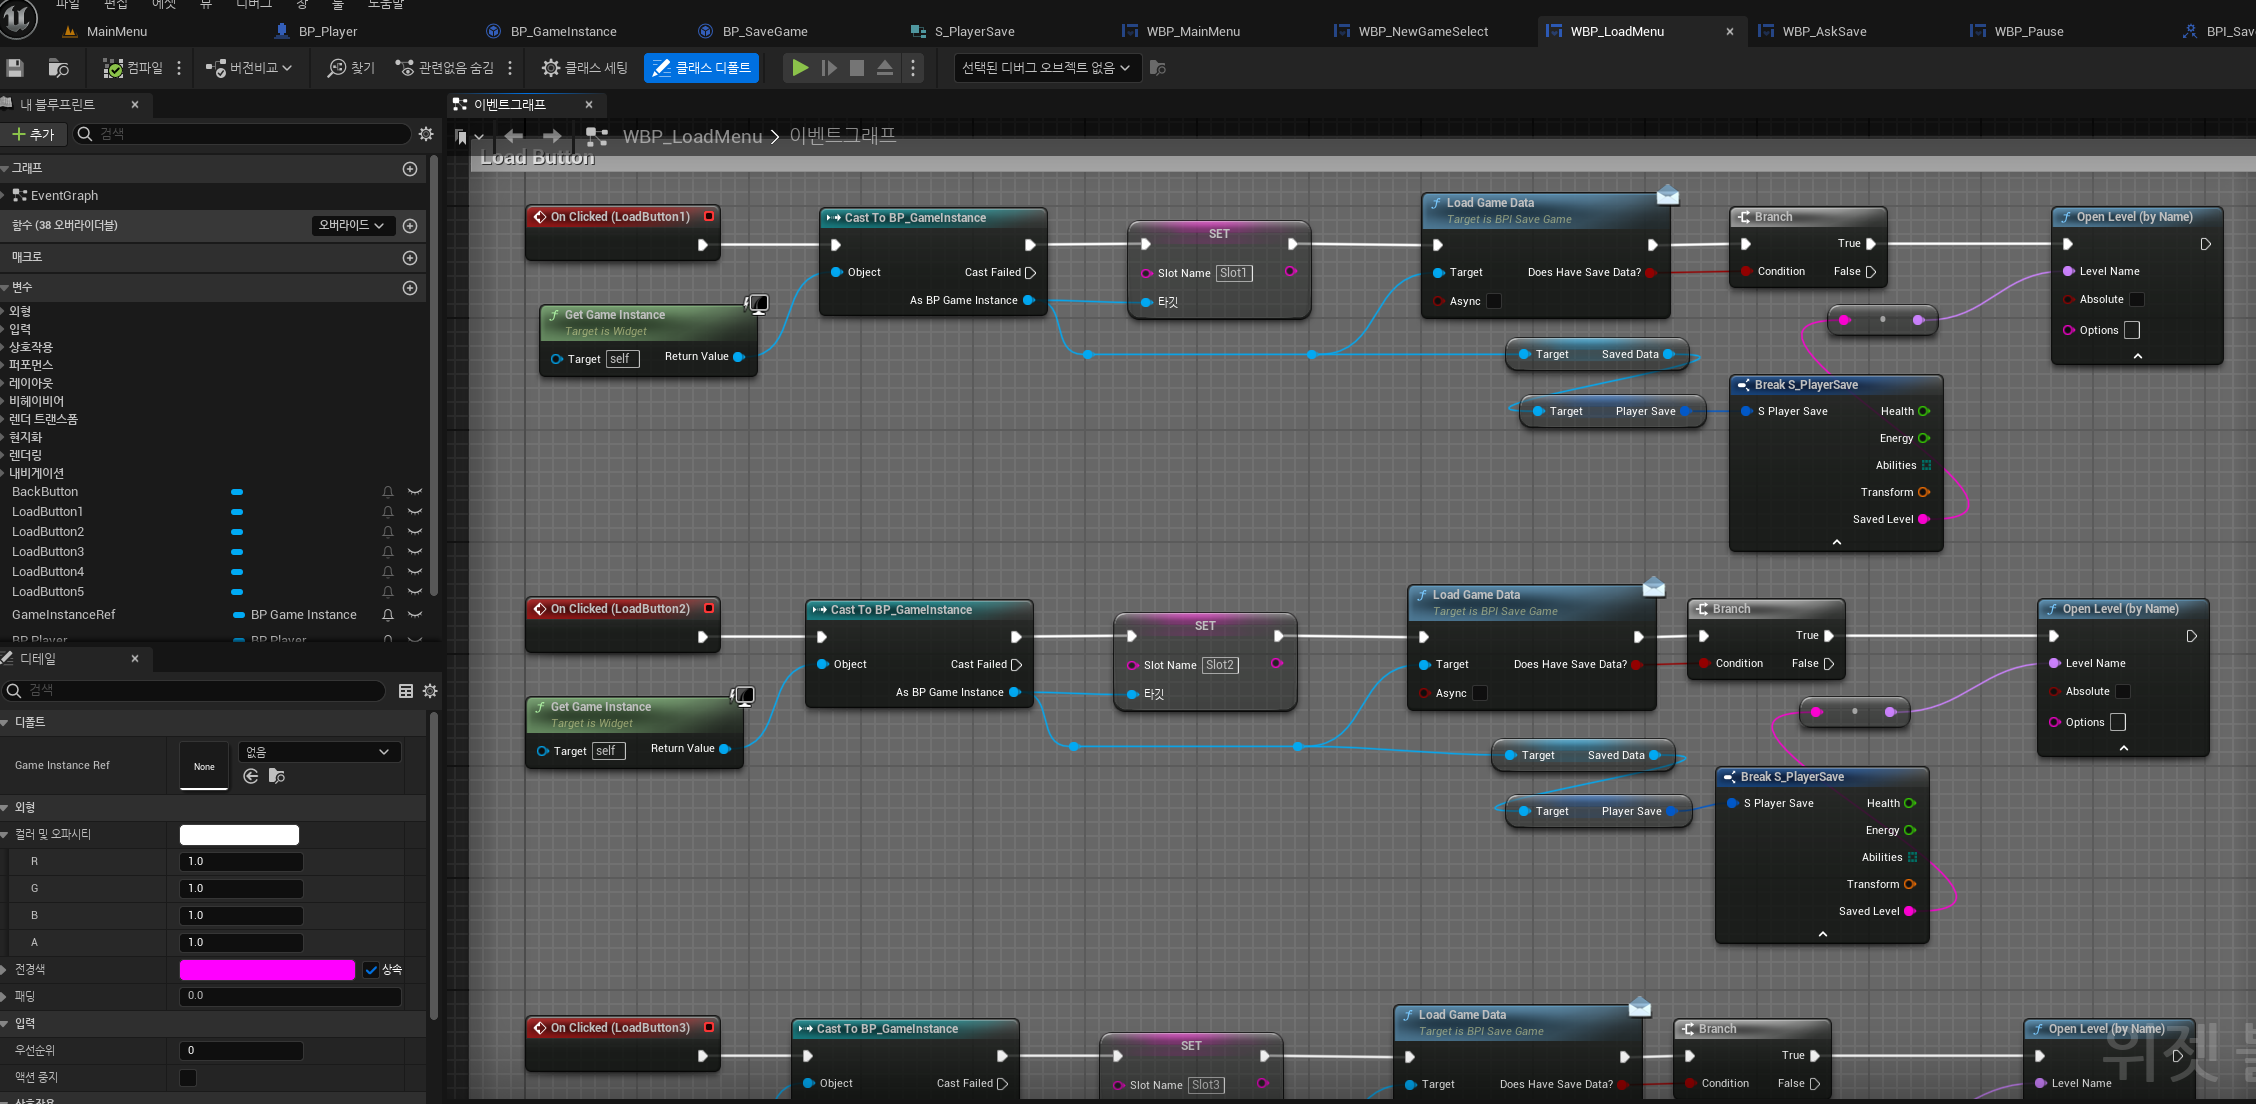Start Play in editor with green play button

(x=800, y=68)
